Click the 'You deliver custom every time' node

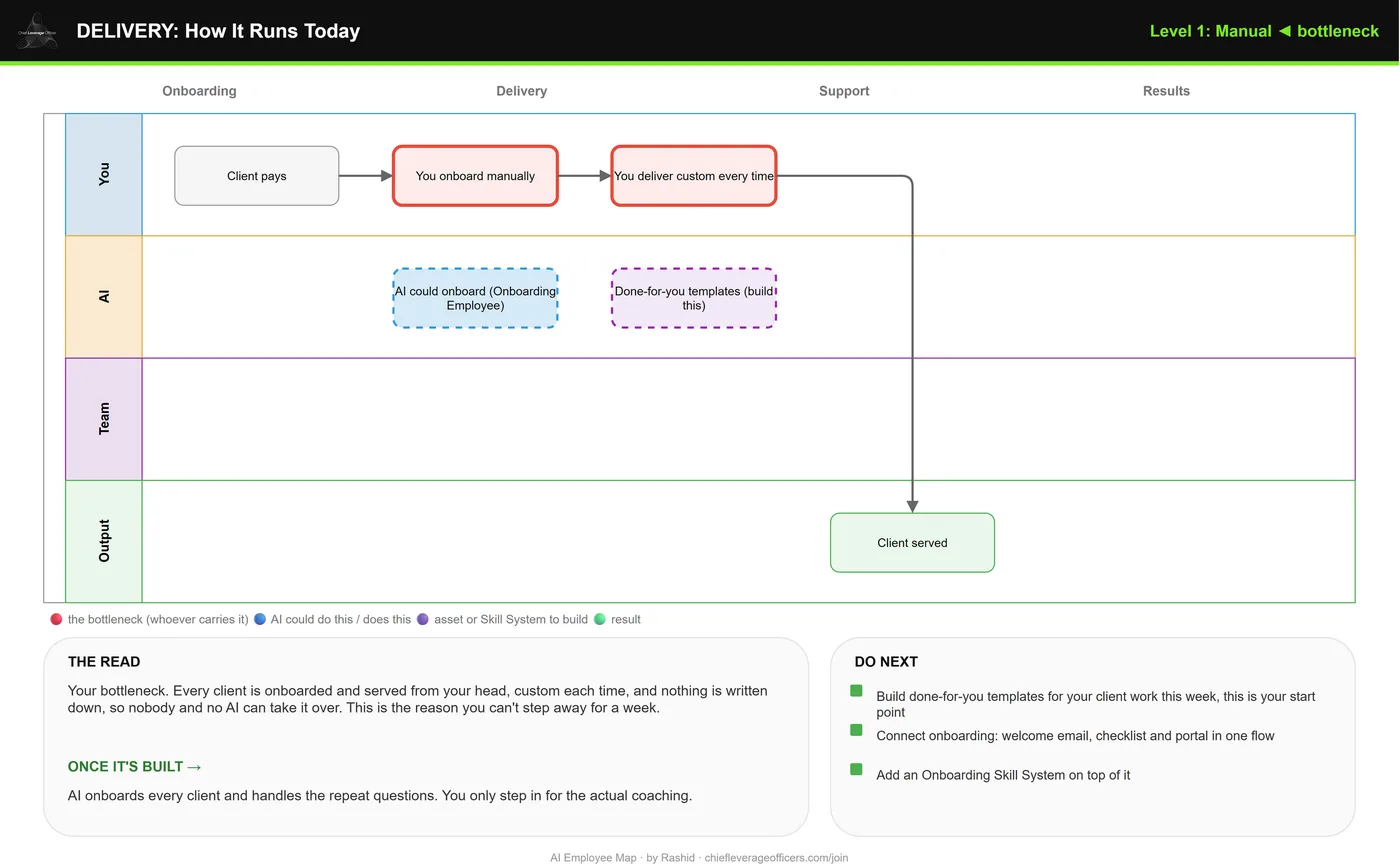[x=694, y=176]
